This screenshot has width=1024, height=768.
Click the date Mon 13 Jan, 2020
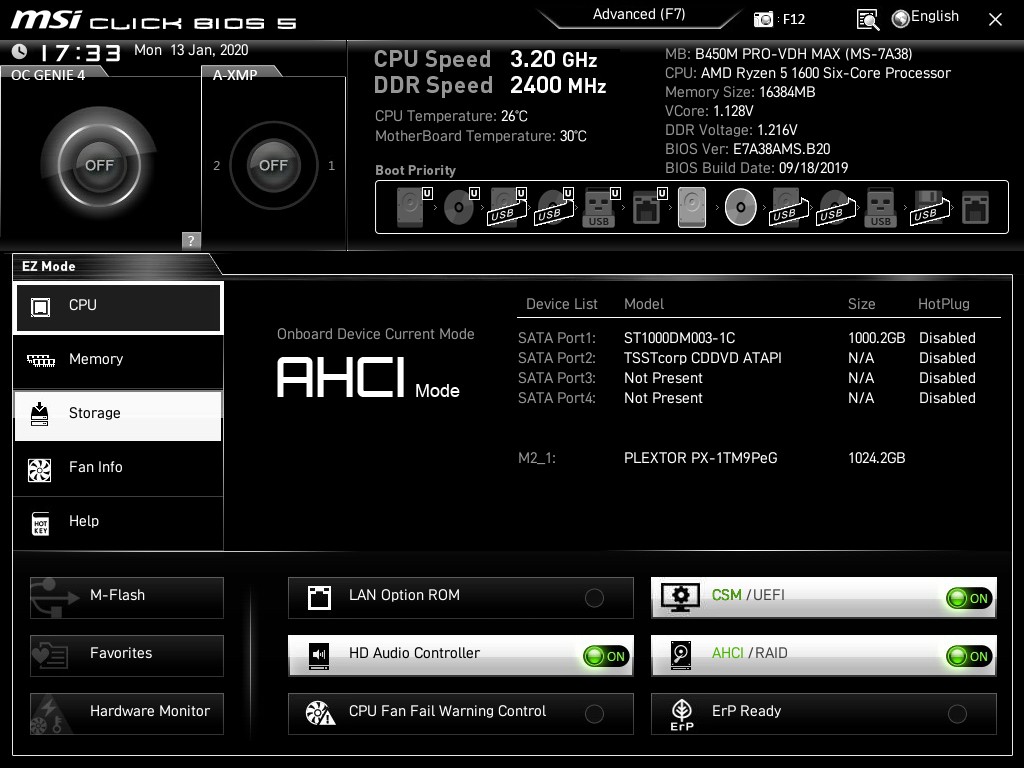pos(191,50)
